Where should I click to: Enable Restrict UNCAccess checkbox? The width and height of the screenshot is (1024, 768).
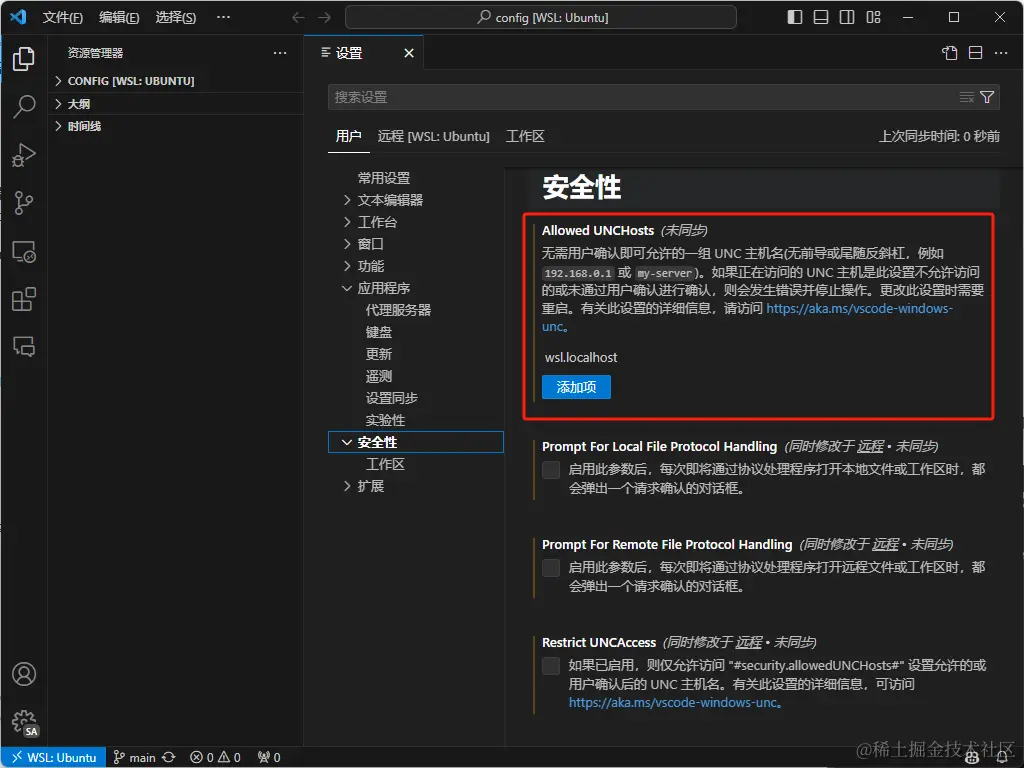click(x=551, y=665)
